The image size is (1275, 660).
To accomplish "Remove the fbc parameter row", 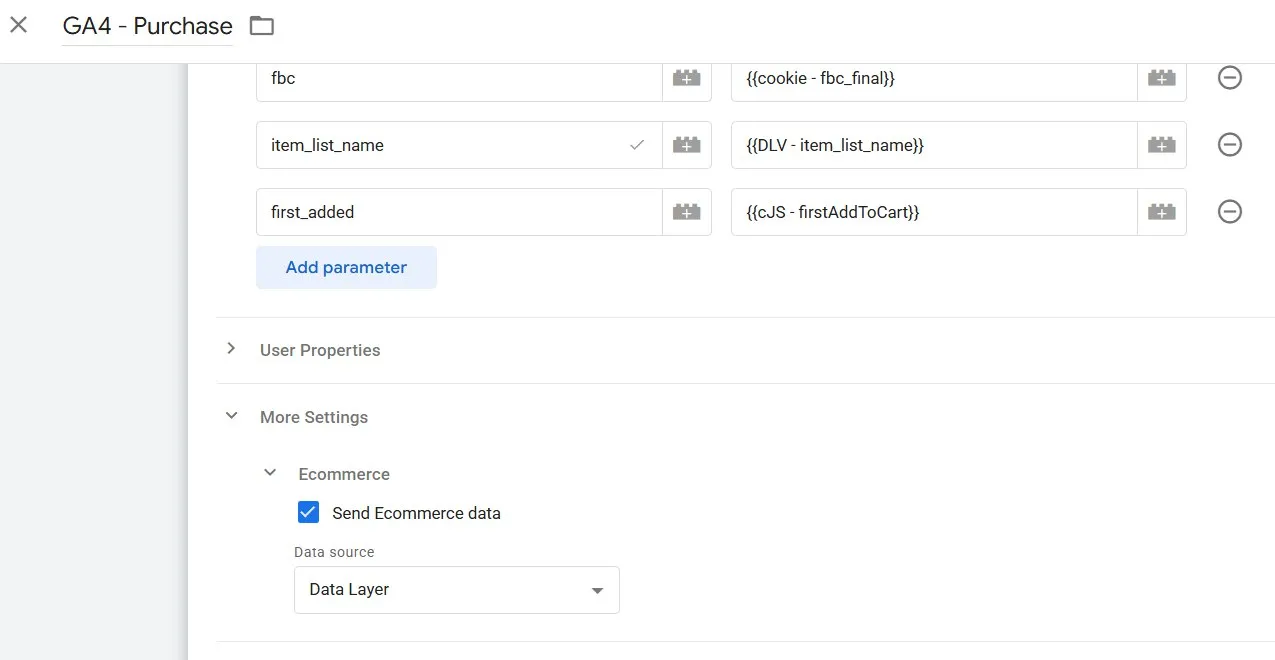I will pos(1229,78).
